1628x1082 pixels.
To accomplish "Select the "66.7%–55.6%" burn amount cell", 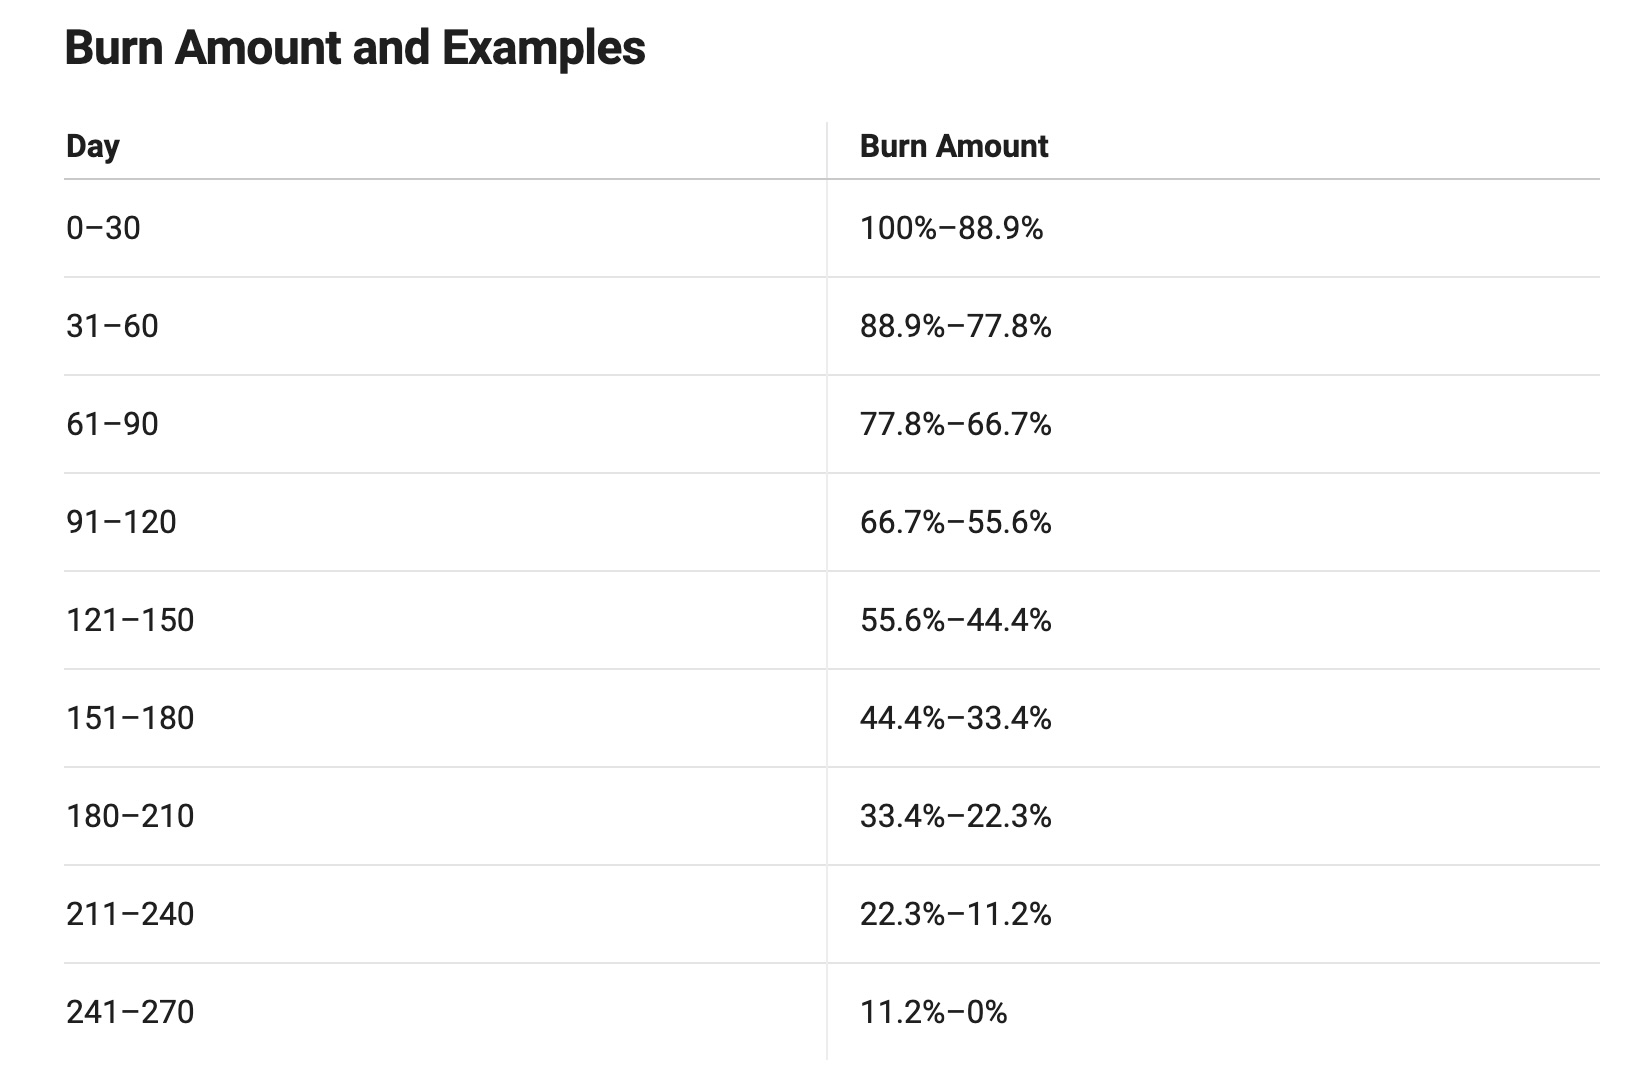I will [x=955, y=522].
